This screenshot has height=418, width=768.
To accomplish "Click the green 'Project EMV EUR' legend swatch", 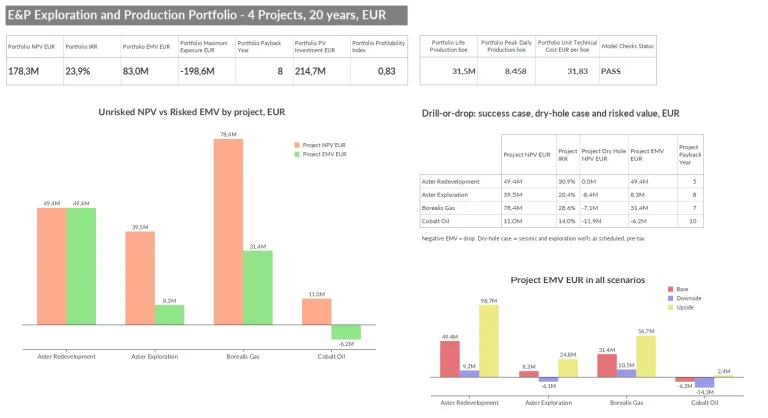I will (297, 154).
